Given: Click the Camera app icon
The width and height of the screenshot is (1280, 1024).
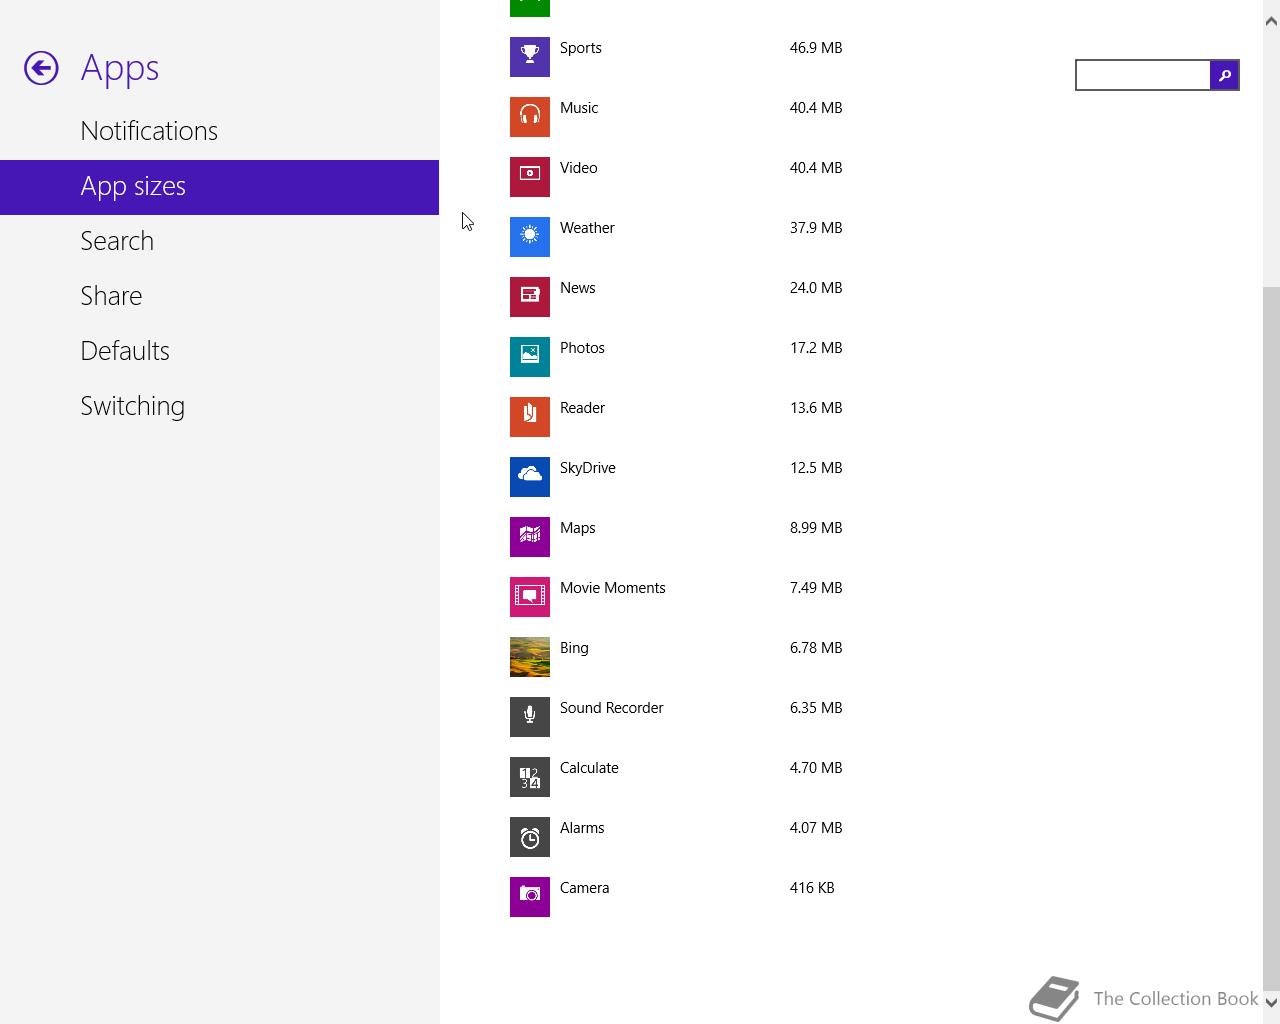Looking at the screenshot, I should click(530, 897).
